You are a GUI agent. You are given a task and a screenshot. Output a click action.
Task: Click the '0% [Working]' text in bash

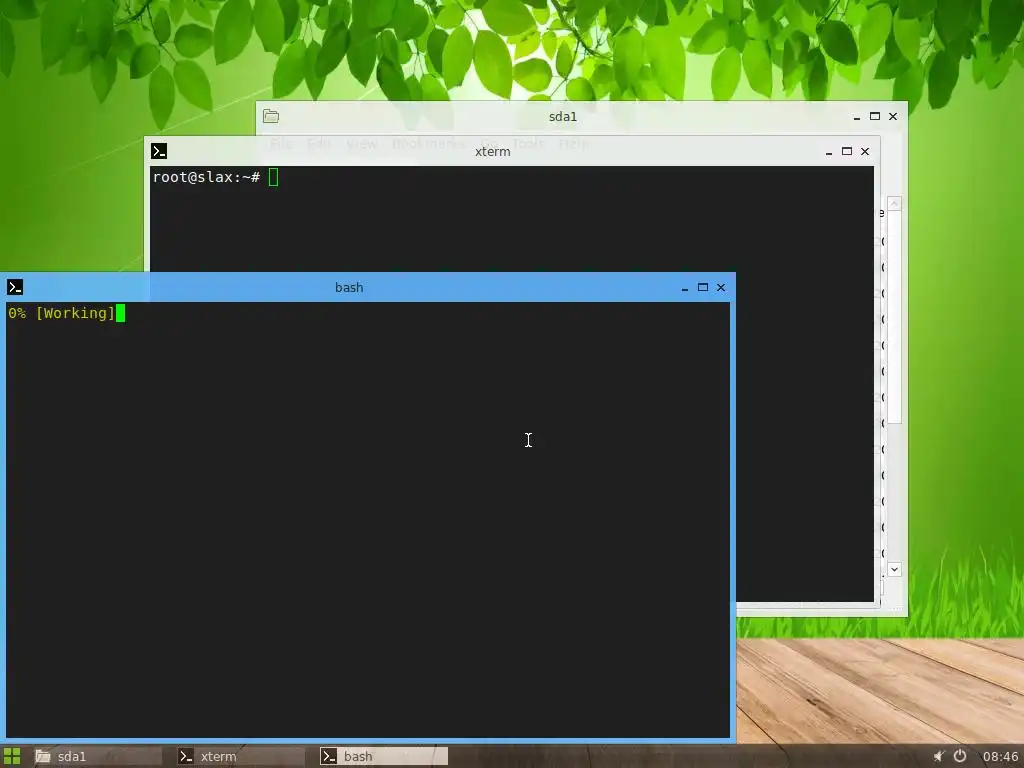coord(62,313)
